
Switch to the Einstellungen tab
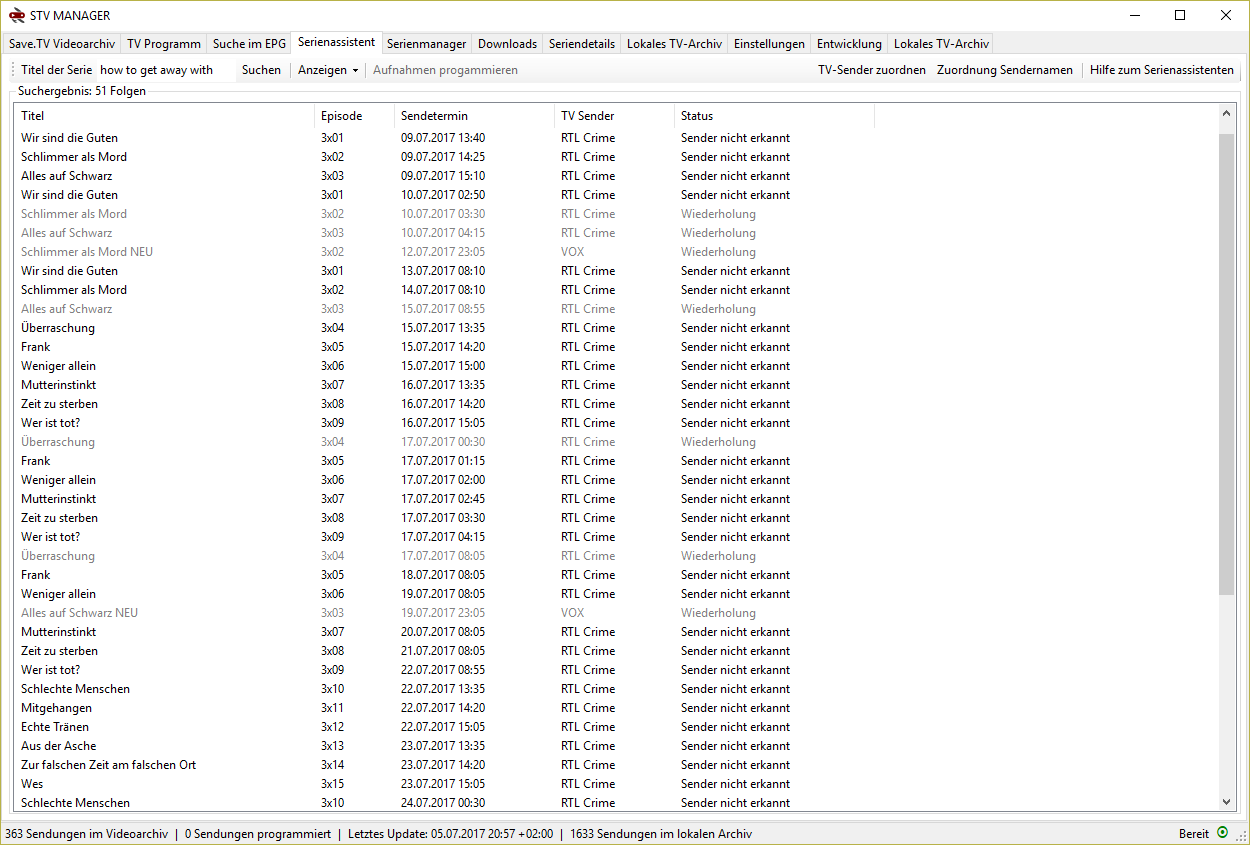[768, 44]
